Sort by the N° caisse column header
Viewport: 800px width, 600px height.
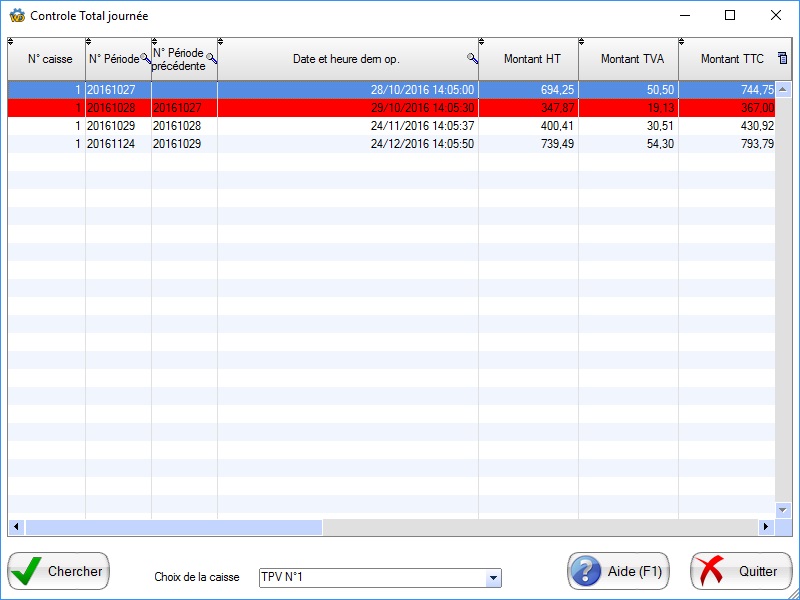(x=49, y=59)
